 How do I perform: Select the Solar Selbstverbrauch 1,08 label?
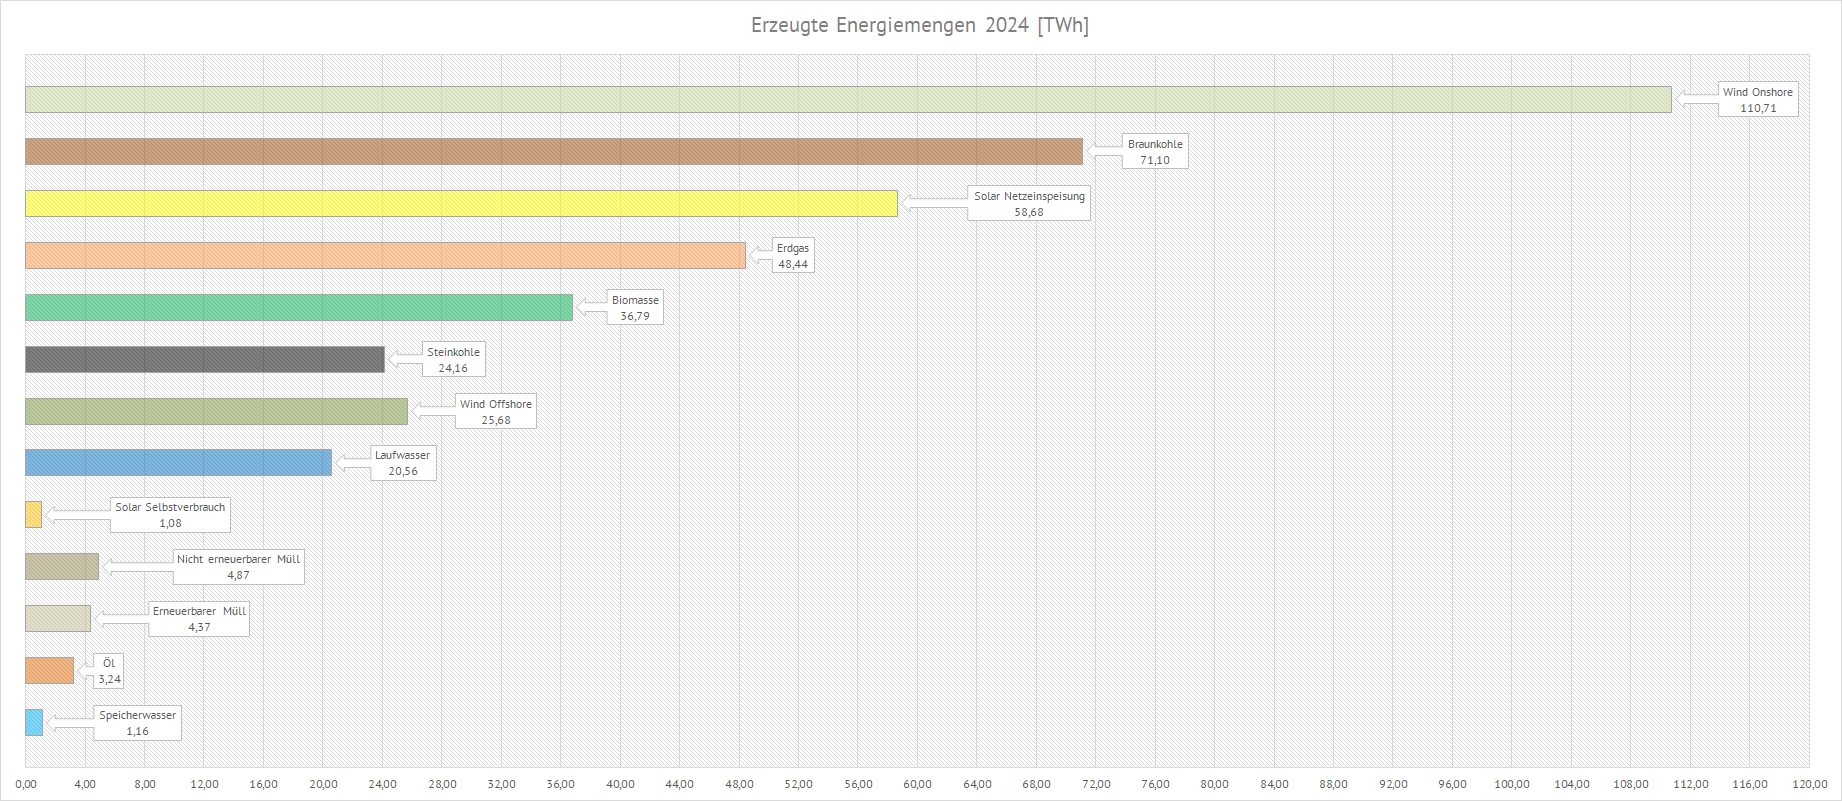click(x=170, y=515)
